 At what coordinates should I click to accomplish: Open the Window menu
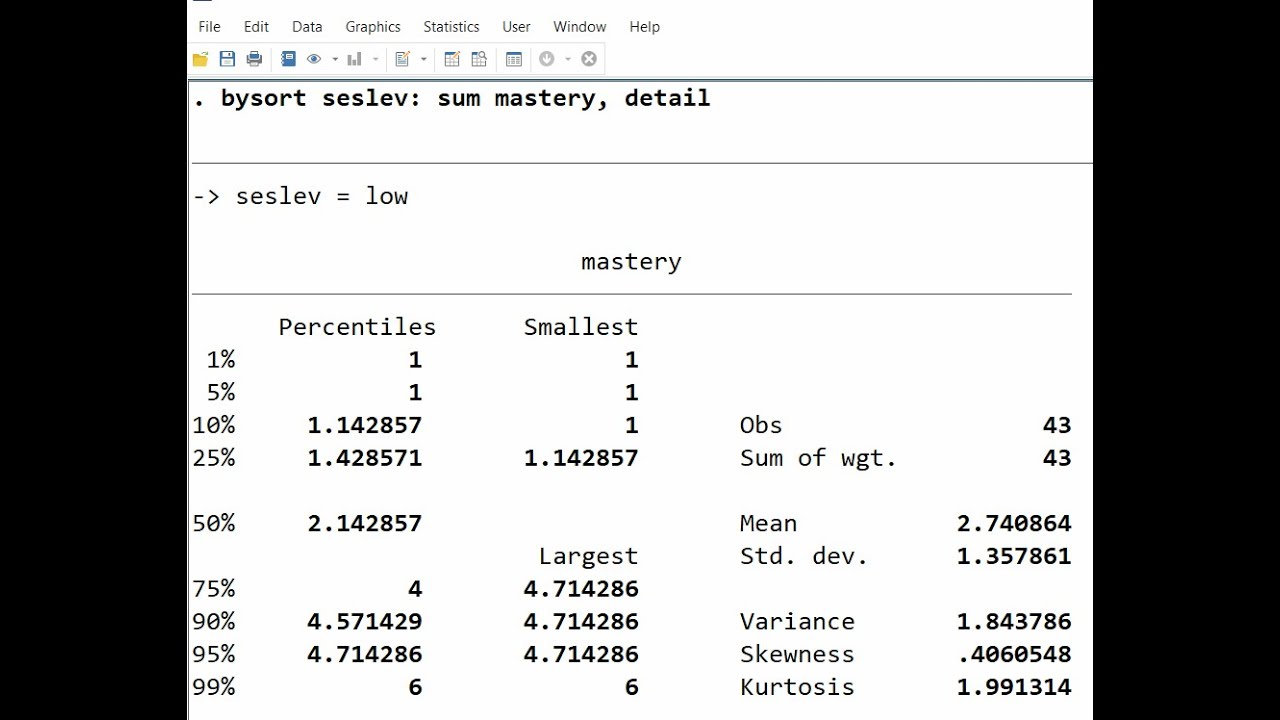click(580, 27)
